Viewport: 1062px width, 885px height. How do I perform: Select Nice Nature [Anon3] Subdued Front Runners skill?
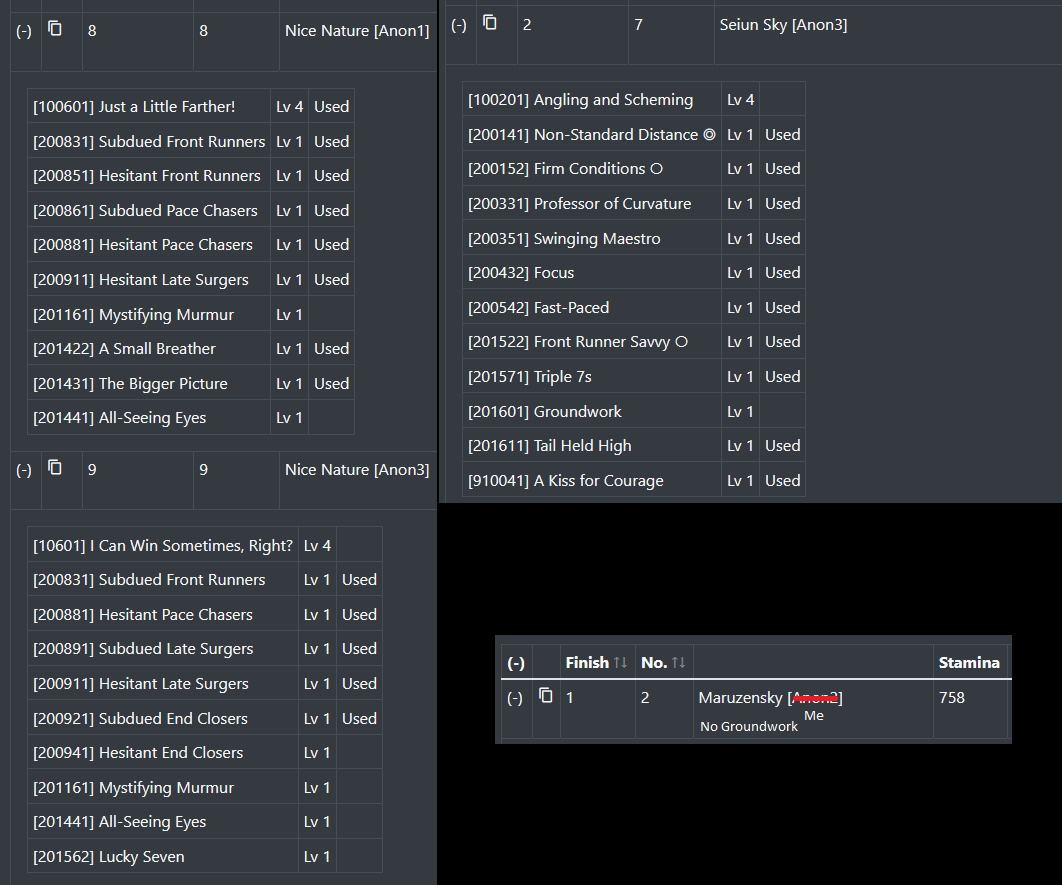tap(205, 580)
